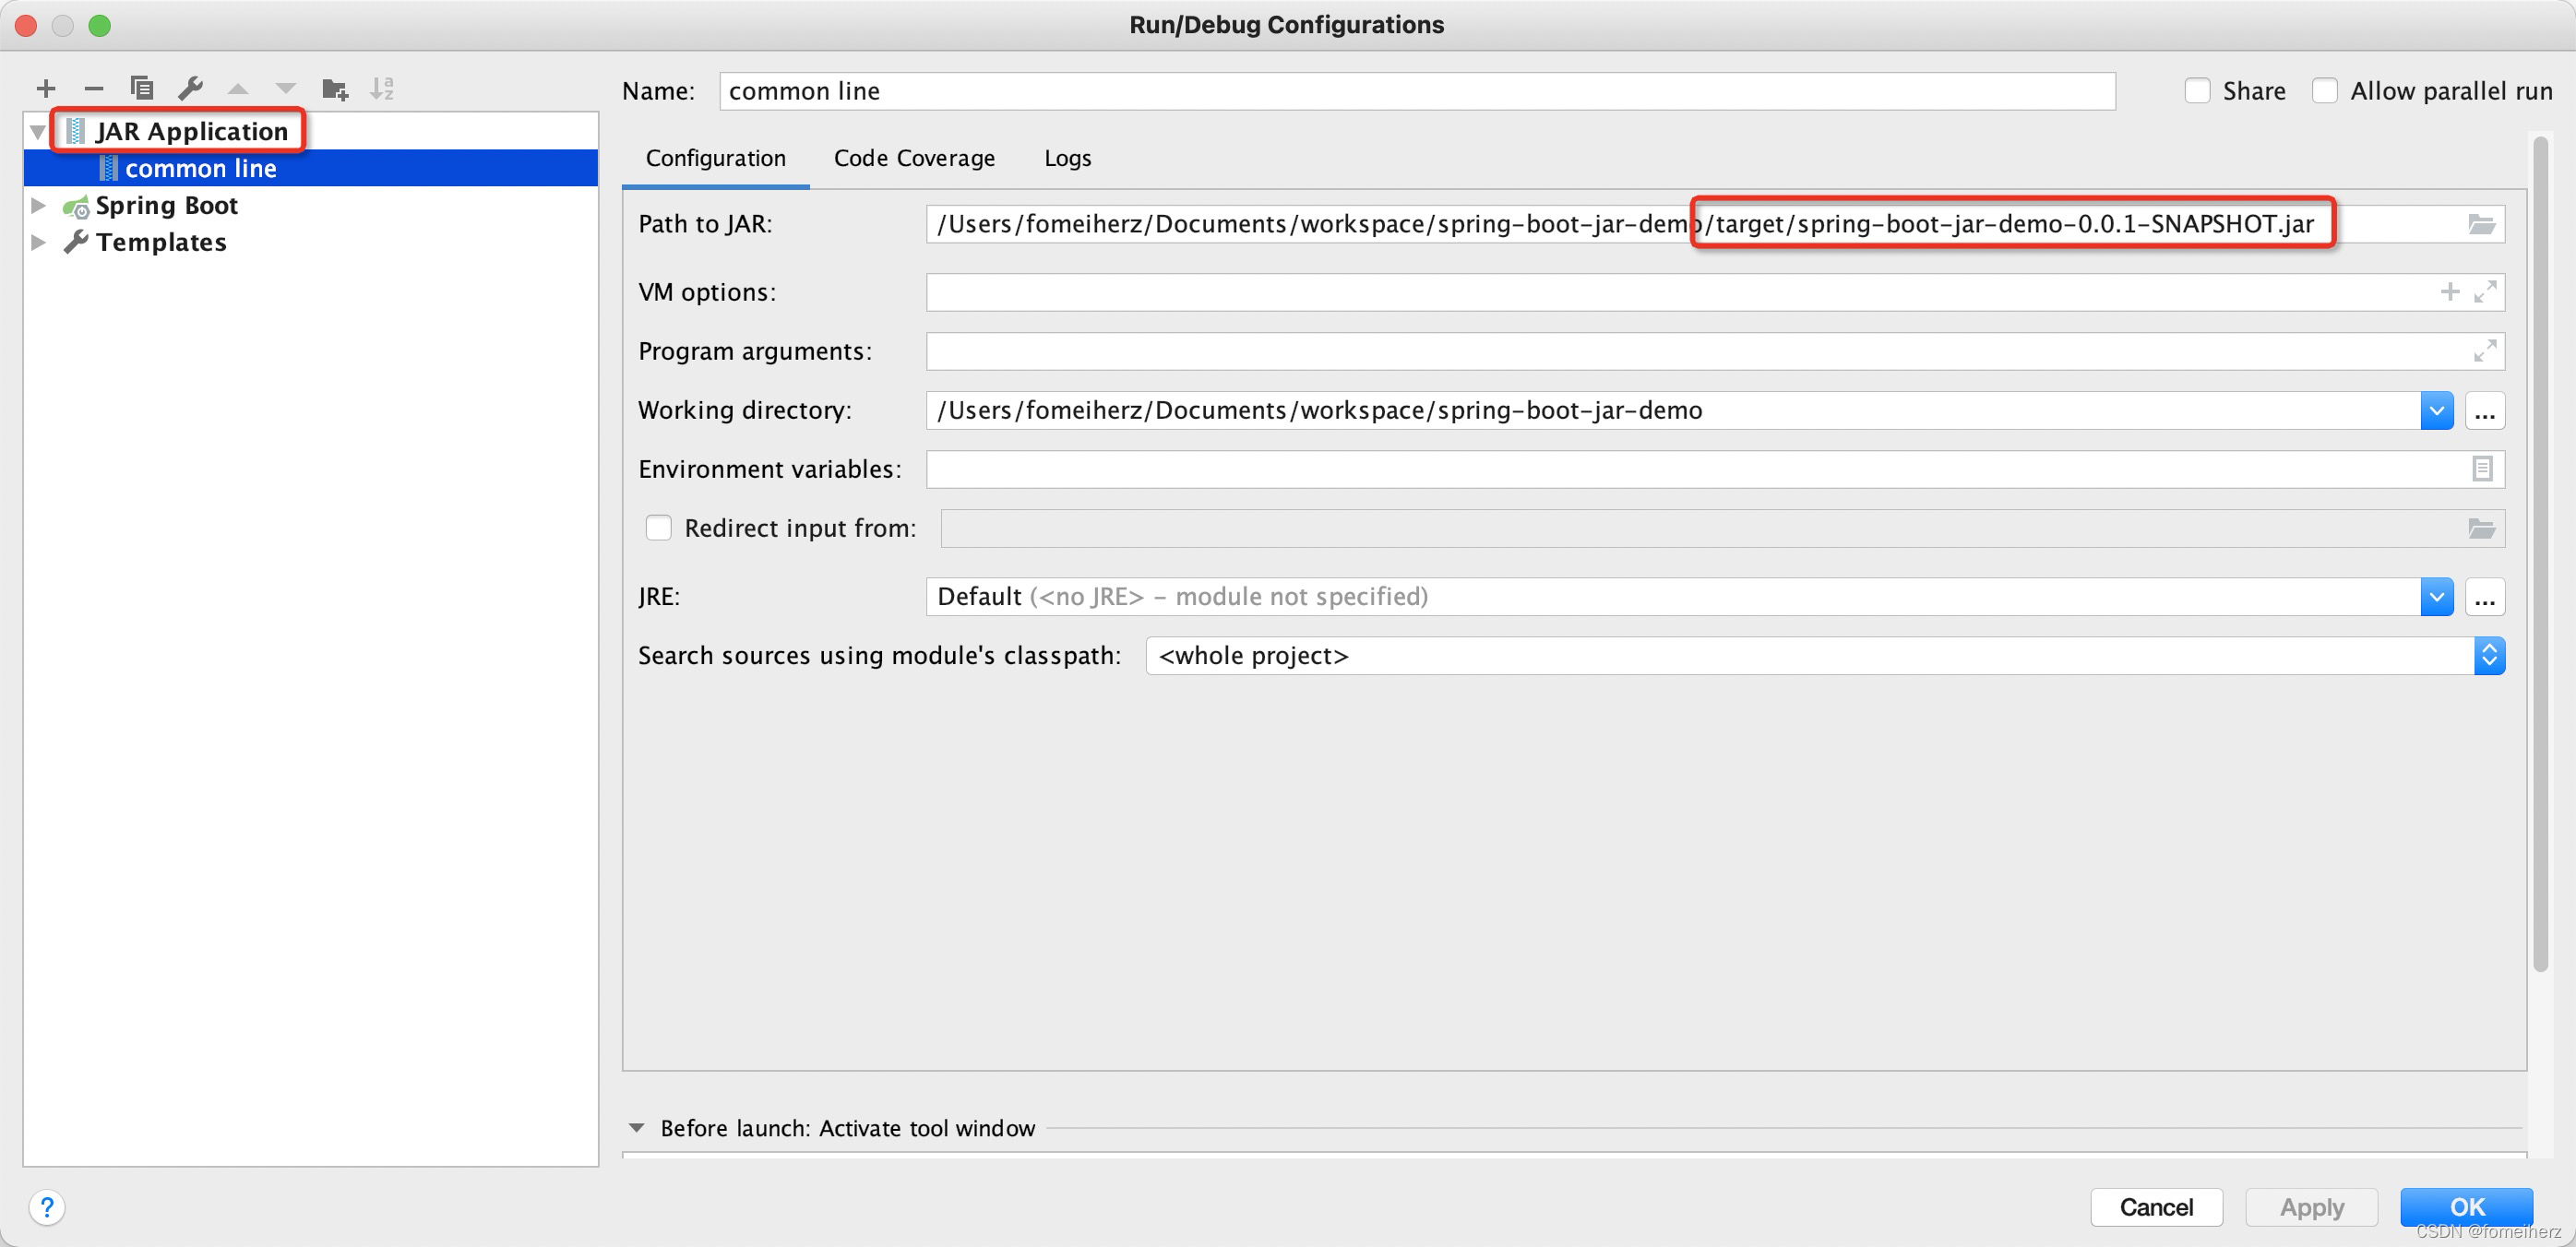Click the Cancel button
Image resolution: width=2576 pixels, height=1247 pixels.
[2156, 1207]
